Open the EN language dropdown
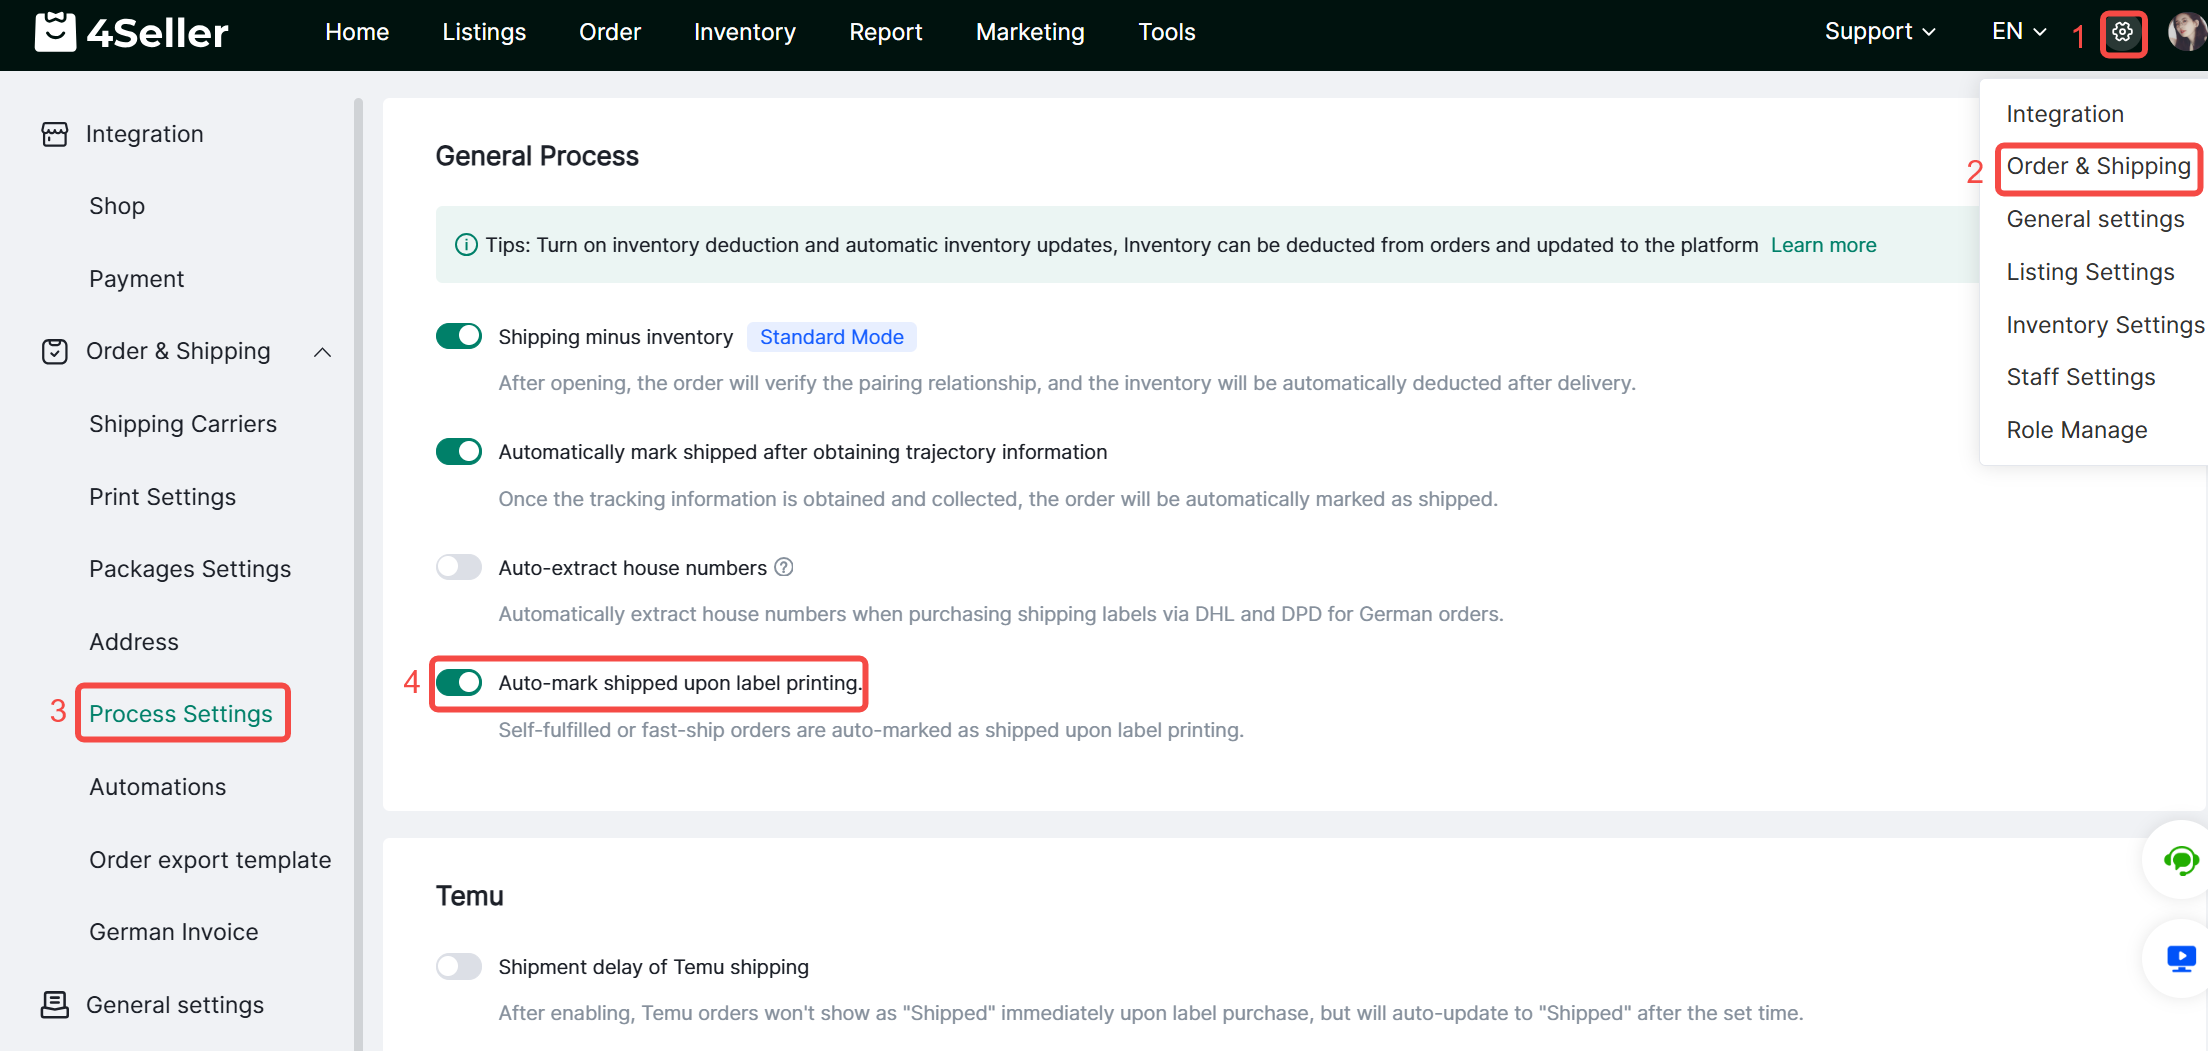Viewport: 2208px width, 1051px height. coord(2018,32)
